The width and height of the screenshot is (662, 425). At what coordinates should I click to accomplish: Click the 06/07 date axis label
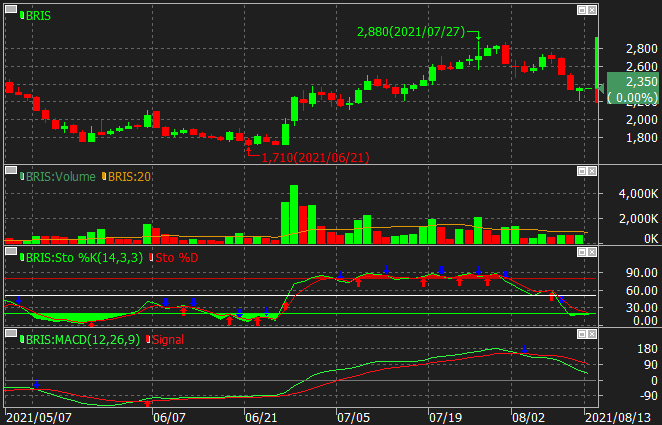169,418
